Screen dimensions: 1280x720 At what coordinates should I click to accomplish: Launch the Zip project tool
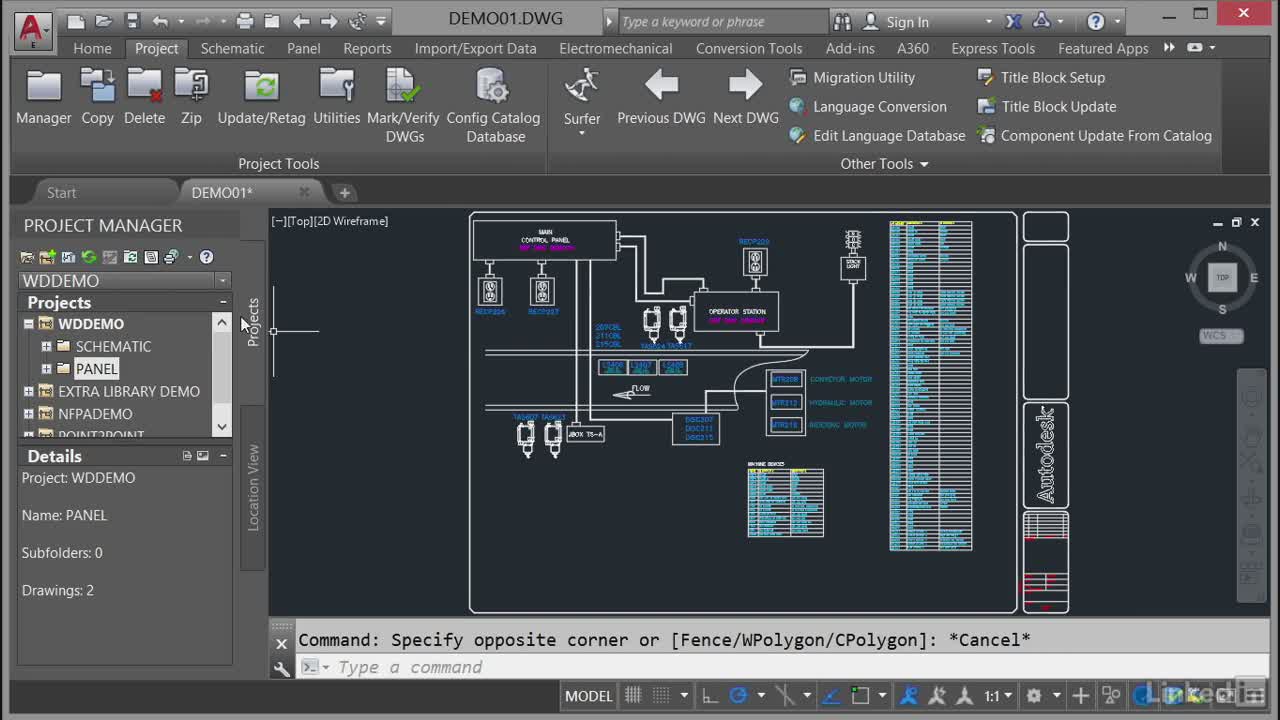point(191,97)
